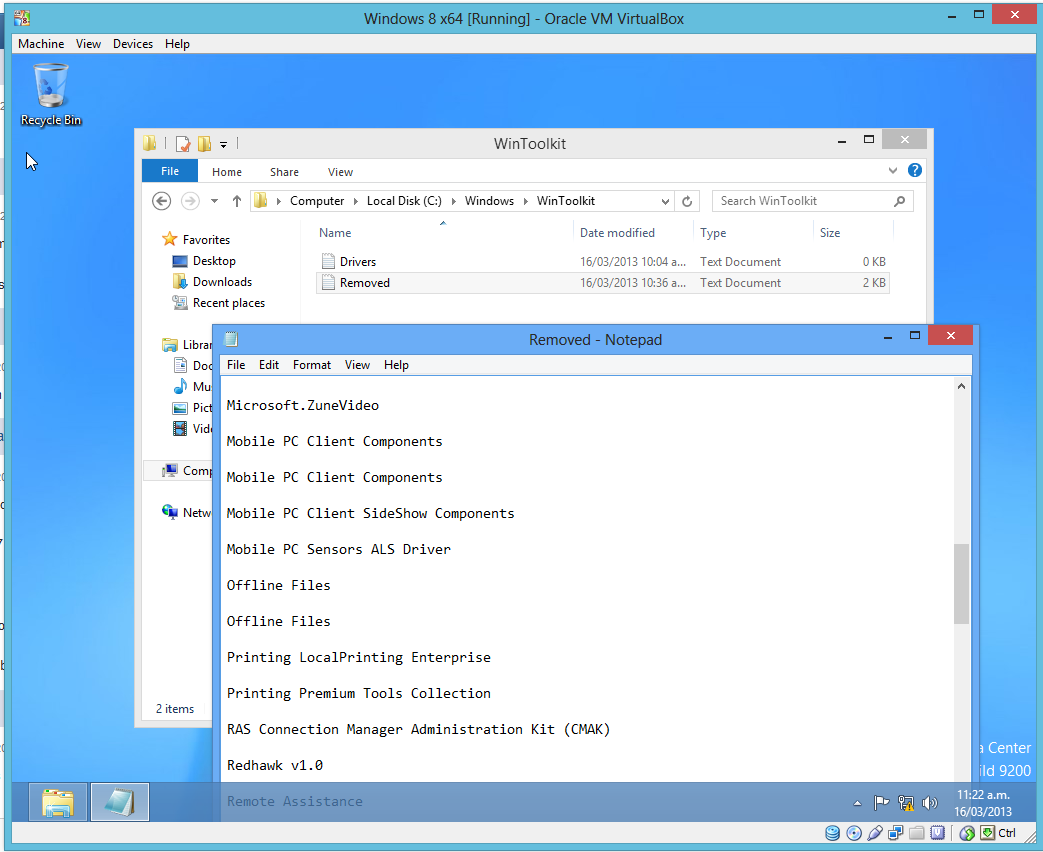The image size is (1043, 852).
Task: Click the 'Microsoft.ZuneVideo' line in Notepad
Action: point(303,405)
